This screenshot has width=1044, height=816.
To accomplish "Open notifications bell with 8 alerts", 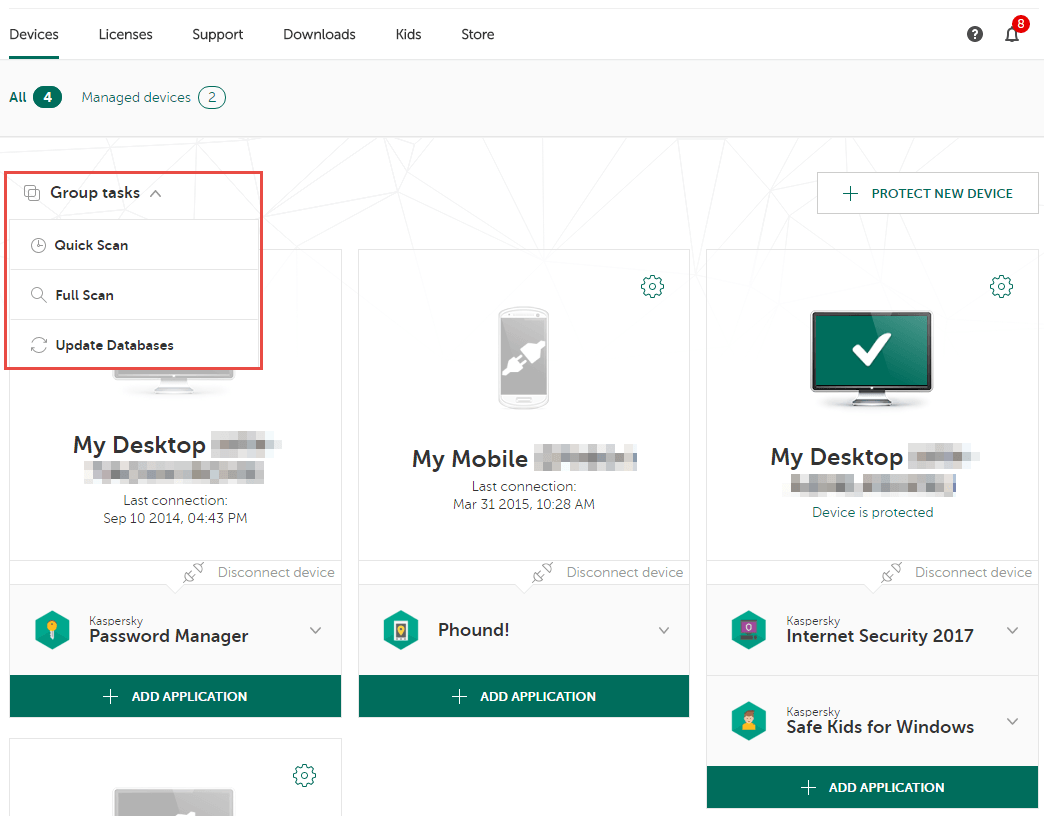I will (1012, 34).
